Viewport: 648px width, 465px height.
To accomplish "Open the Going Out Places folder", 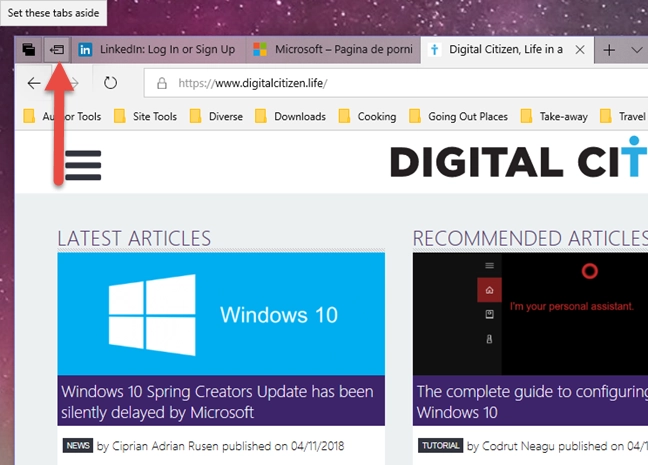I will pos(458,117).
